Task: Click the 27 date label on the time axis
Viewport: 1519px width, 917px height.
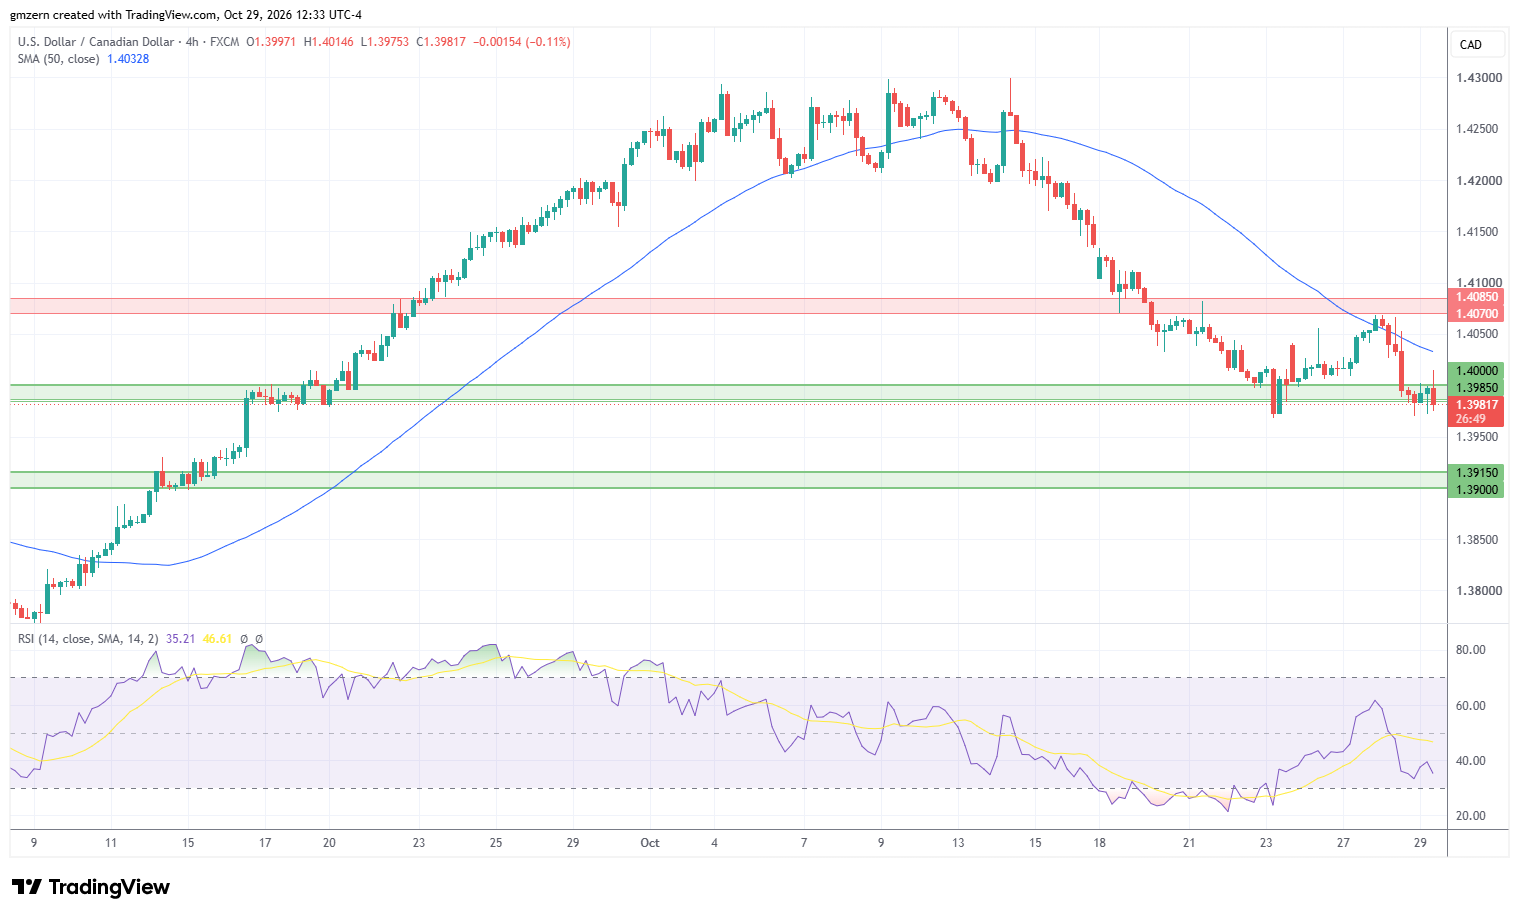Action: point(1343,843)
